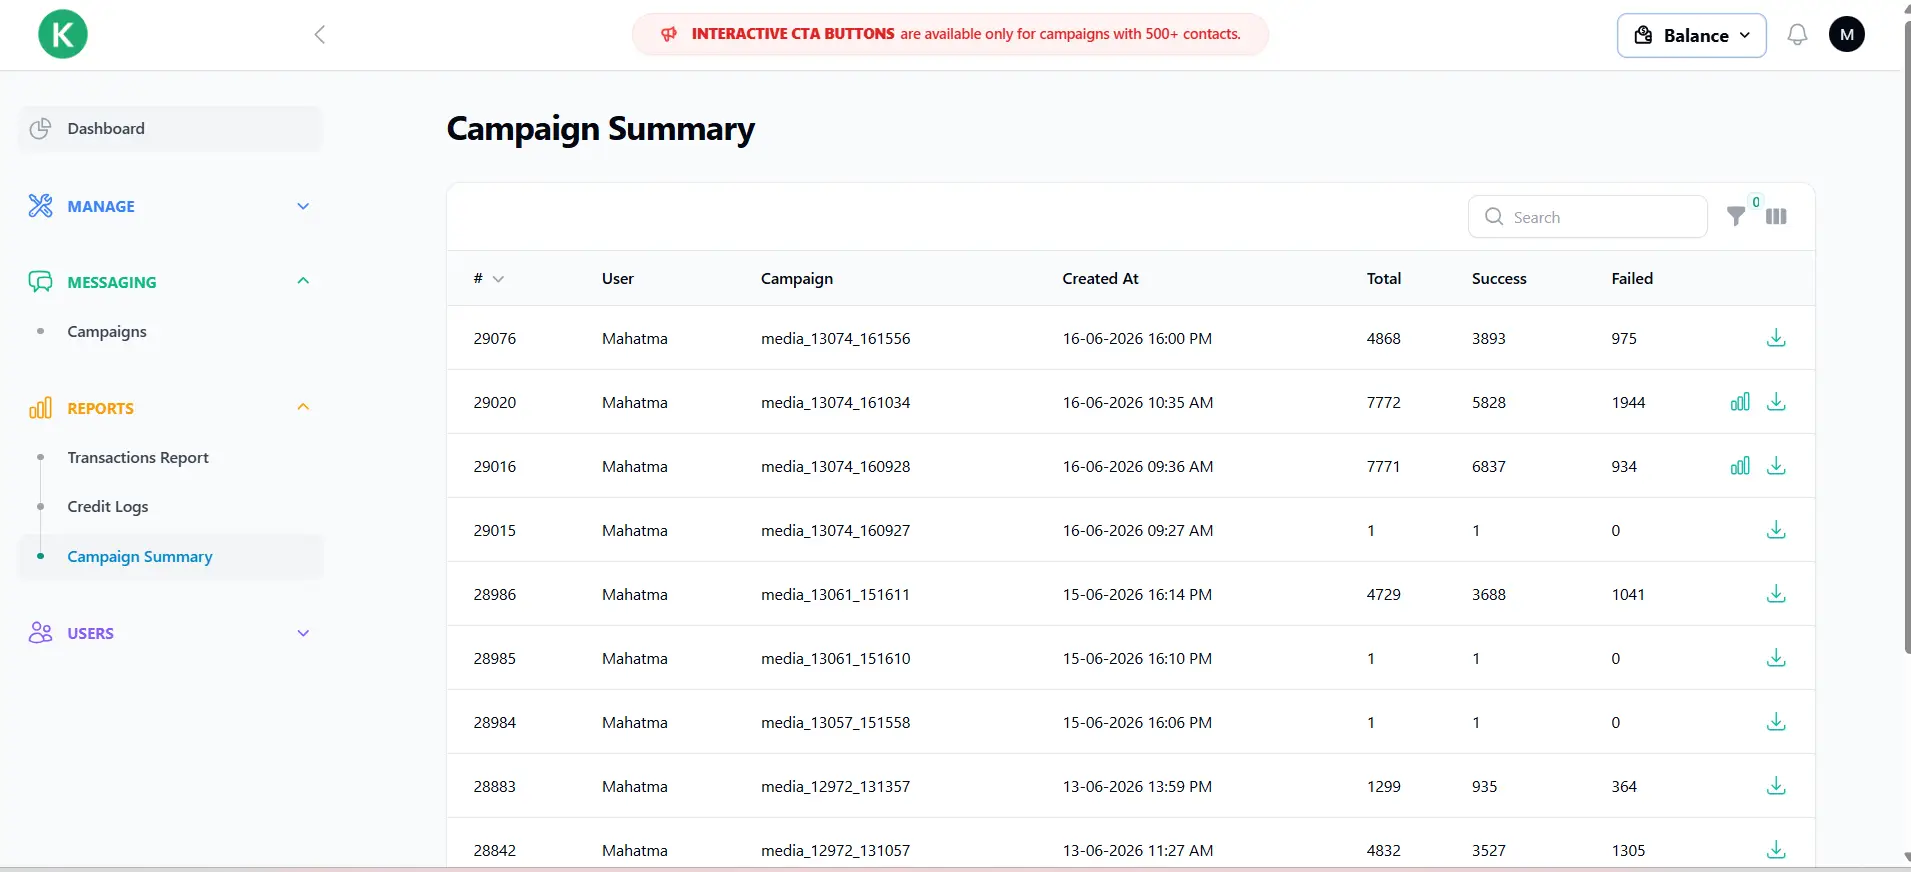The image size is (1911, 872).
Task: Sort by the # column arrow
Action: tap(498, 279)
